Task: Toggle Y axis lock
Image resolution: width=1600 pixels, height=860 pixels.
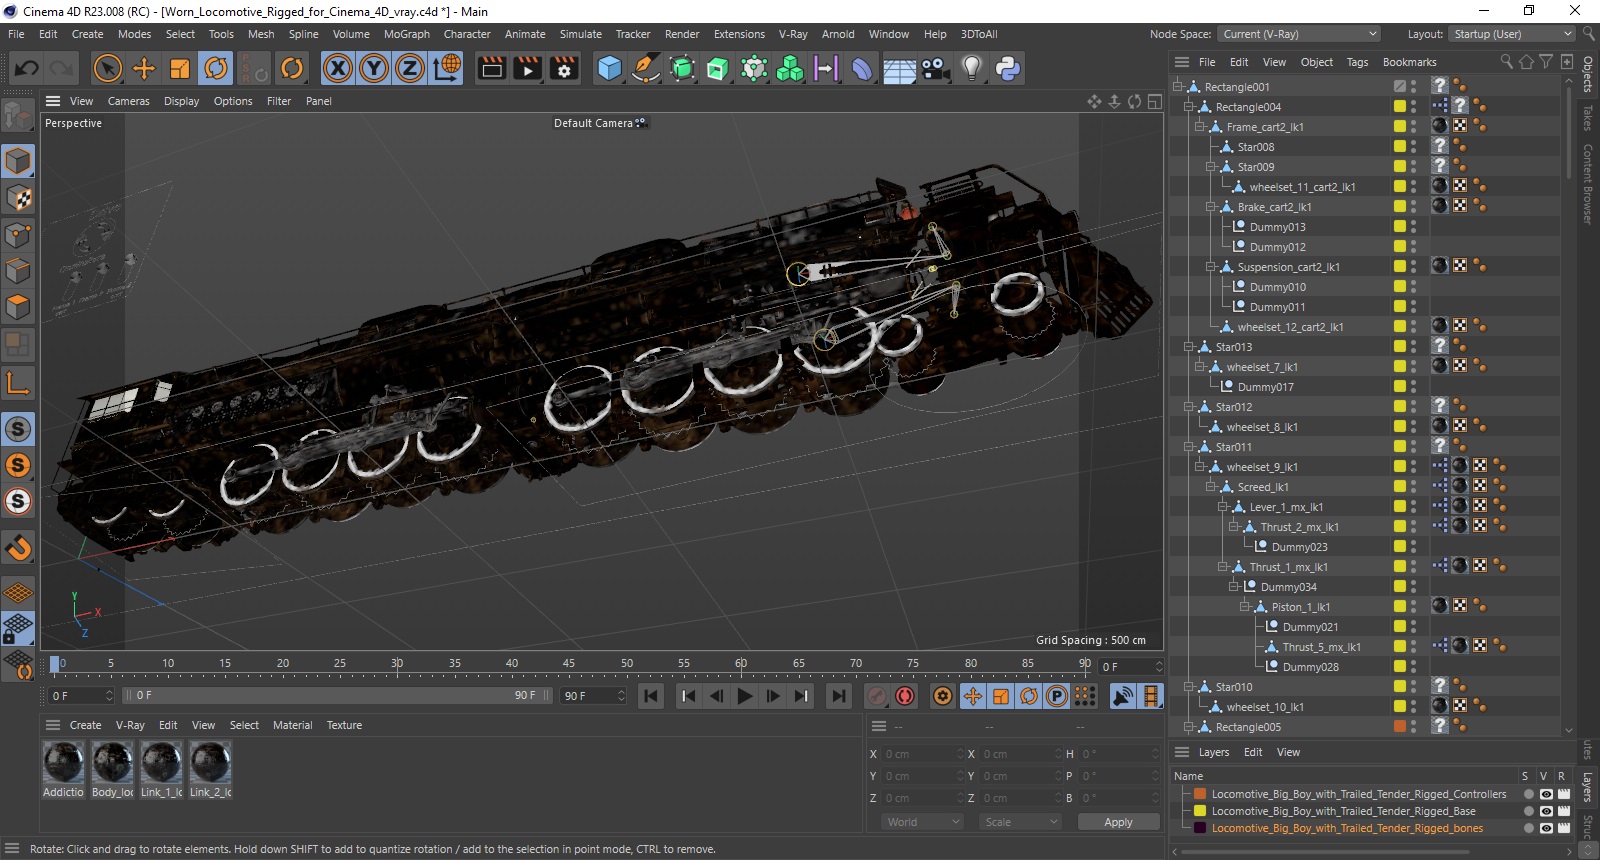Action: pyautogui.click(x=374, y=68)
